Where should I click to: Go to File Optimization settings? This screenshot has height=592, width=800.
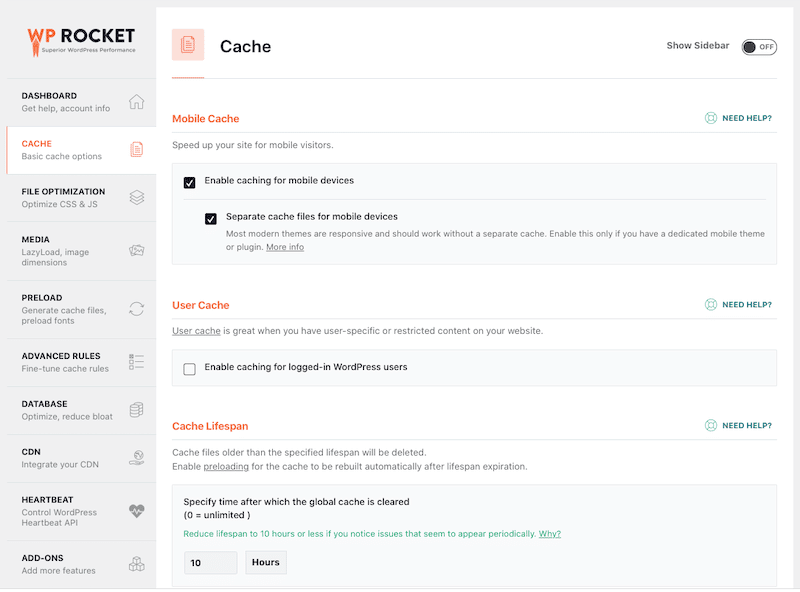pyautogui.click(x=82, y=198)
